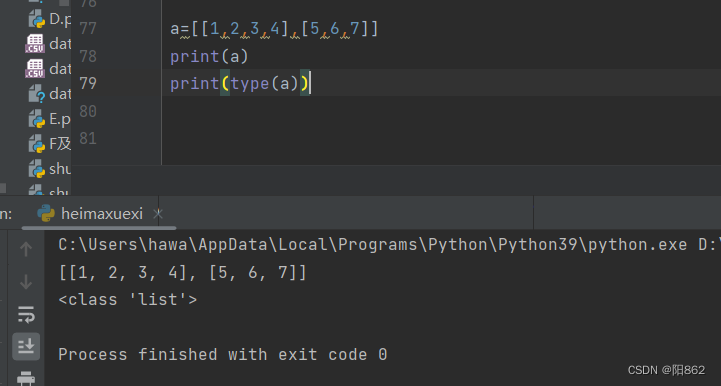This screenshot has width=721, height=386.
Task: Open the unknown-type dat file with question mark
Action: coord(50,94)
